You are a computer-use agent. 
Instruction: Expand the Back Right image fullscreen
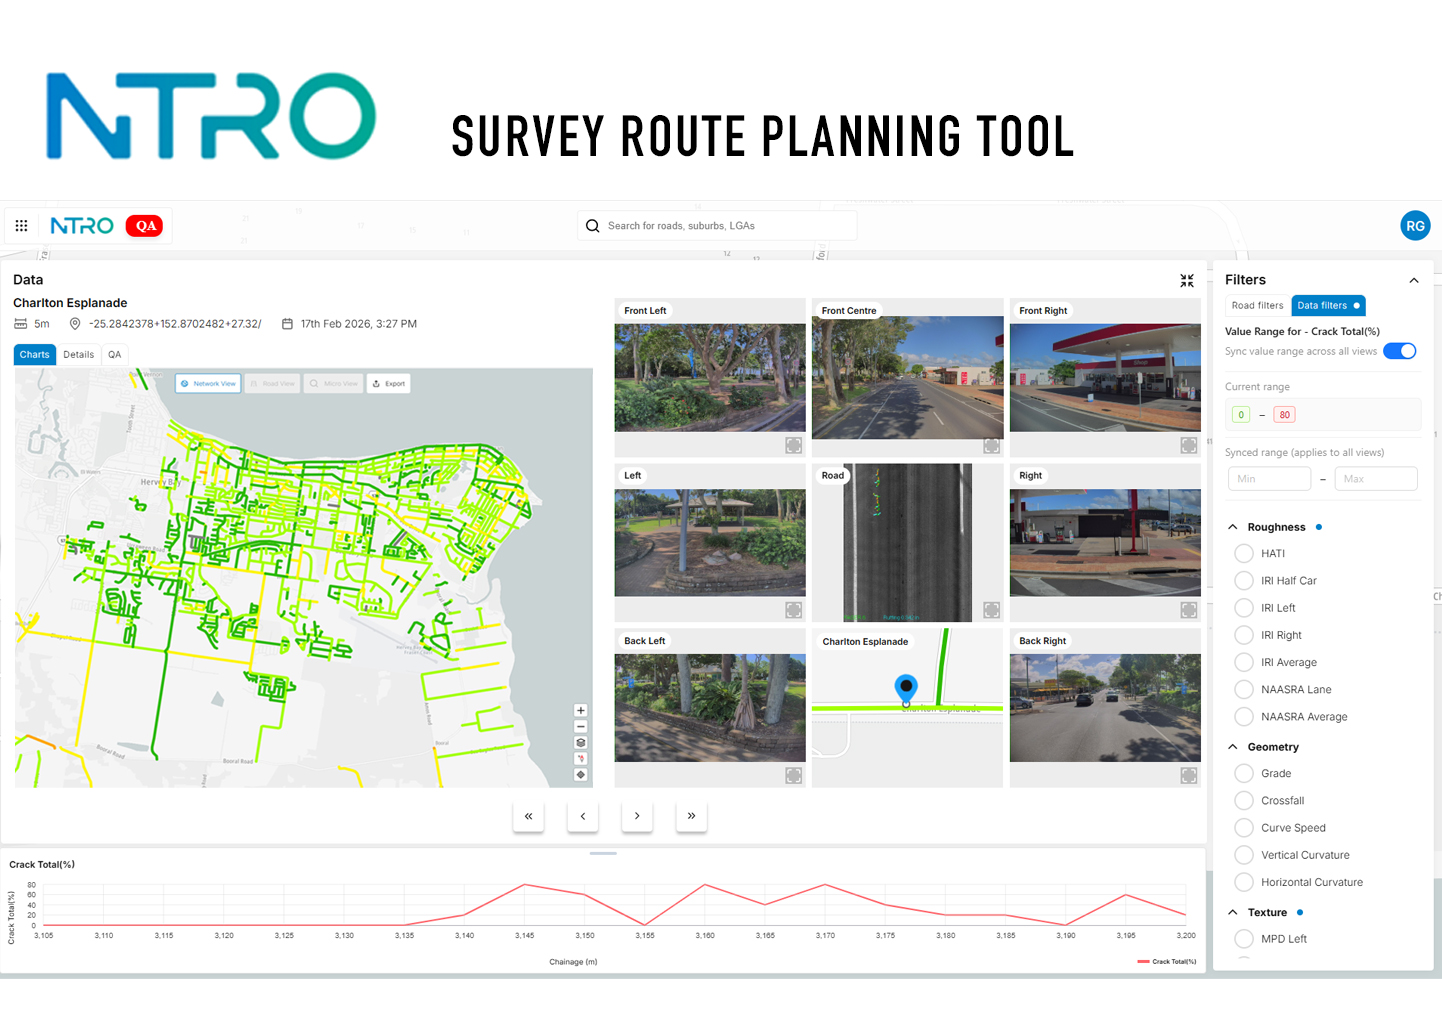pyautogui.click(x=1189, y=775)
